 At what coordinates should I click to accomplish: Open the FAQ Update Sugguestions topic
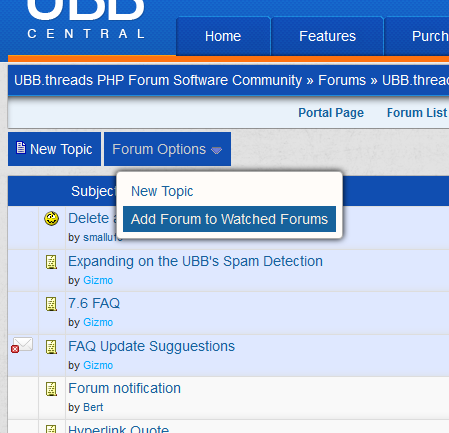pyautogui.click(x=151, y=346)
